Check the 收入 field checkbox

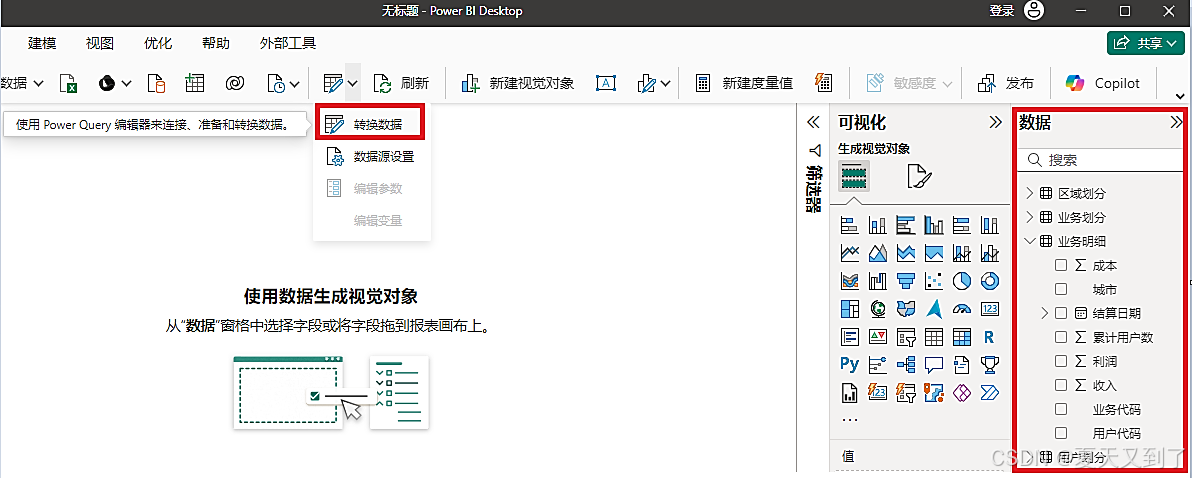1061,385
